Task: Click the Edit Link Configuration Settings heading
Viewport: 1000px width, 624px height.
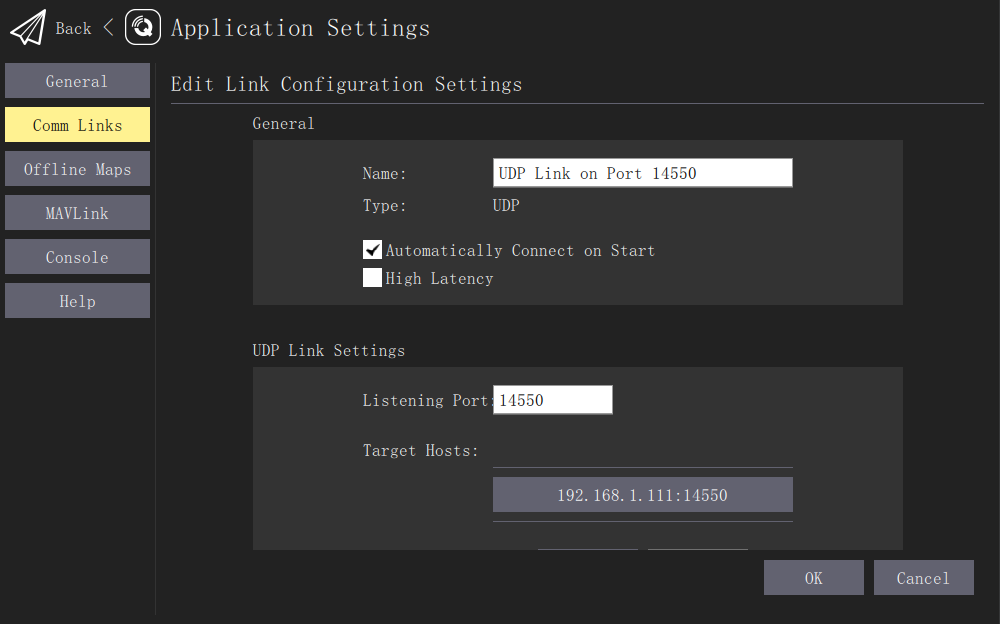Action: pos(346,84)
